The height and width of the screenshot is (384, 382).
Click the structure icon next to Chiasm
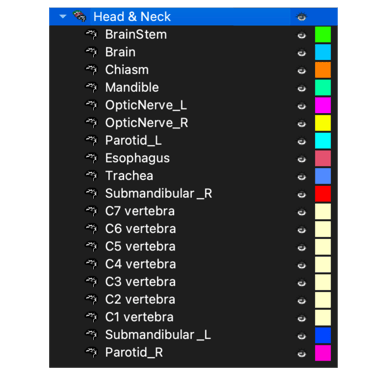point(91,70)
